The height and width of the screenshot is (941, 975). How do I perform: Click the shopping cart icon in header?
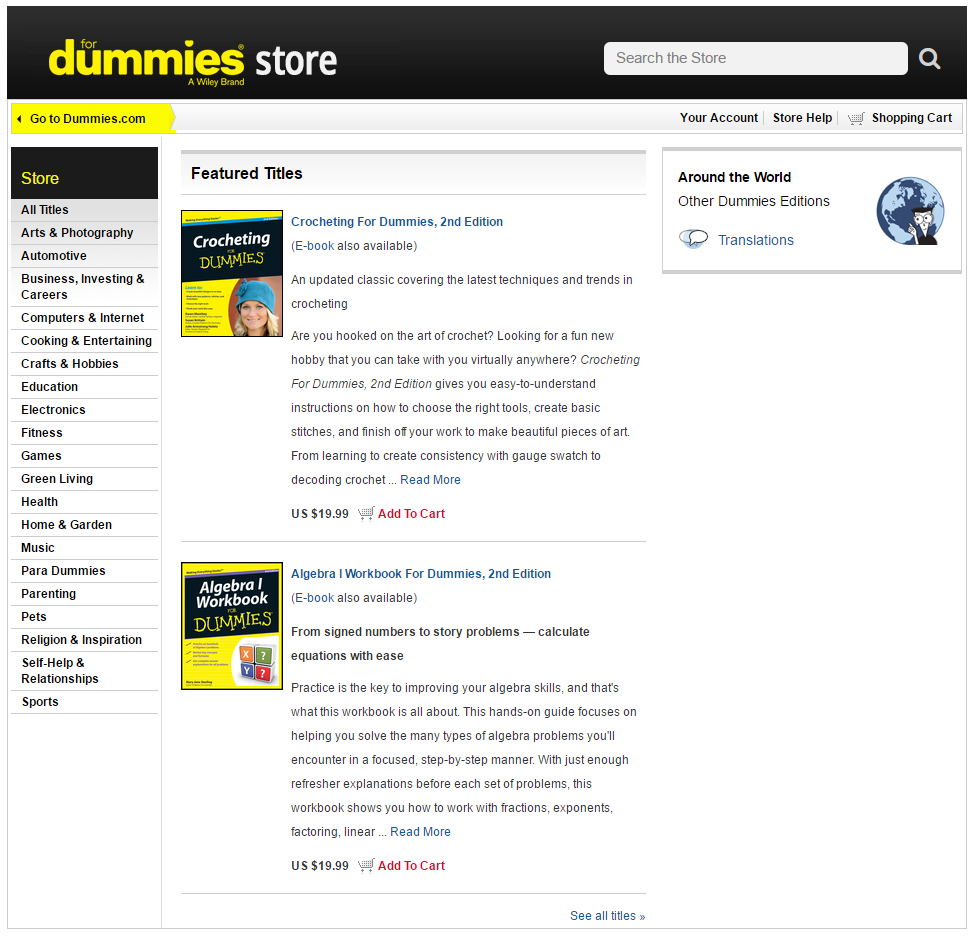pos(856,118)
